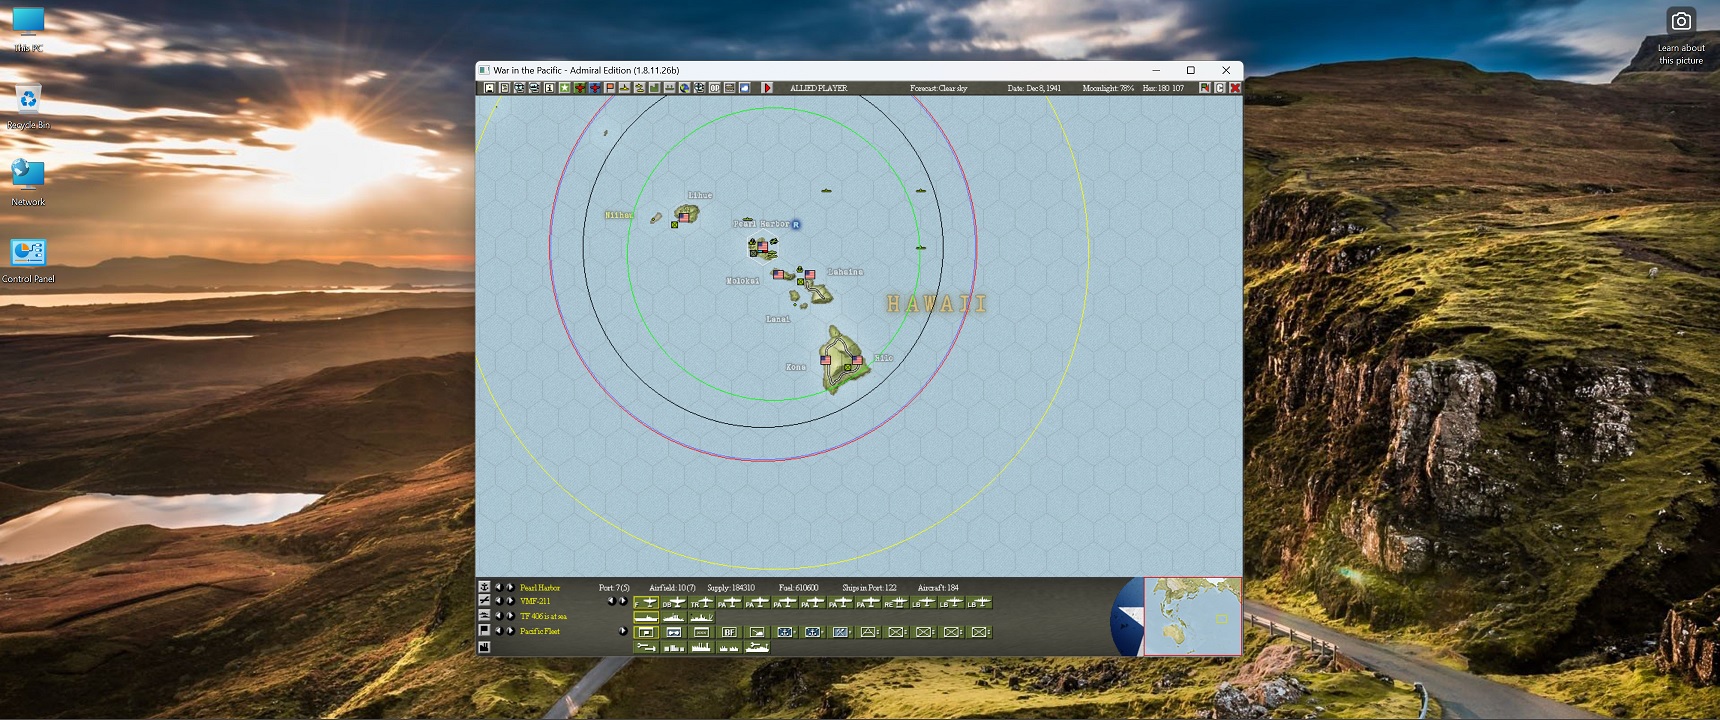Click the red plane on green toolbar icon
Viewport: 1720px width, 720px height.
click(579, 88)
